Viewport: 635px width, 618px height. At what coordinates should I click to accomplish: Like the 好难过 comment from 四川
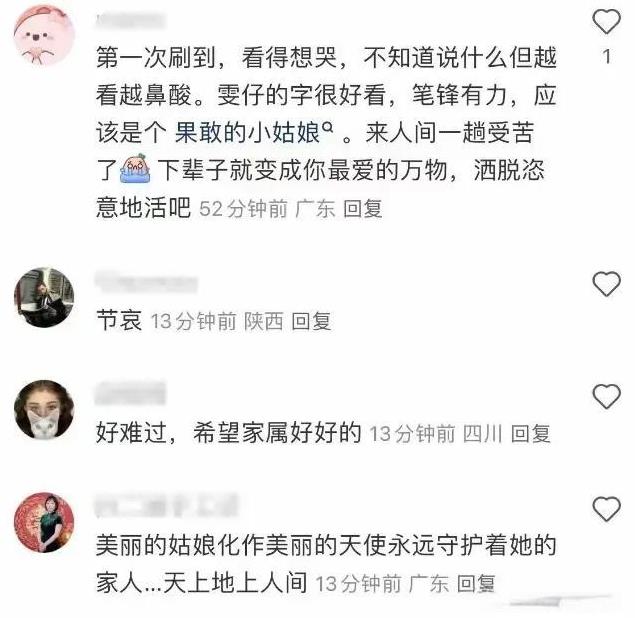pyautogui.click(x=606, y=396)
